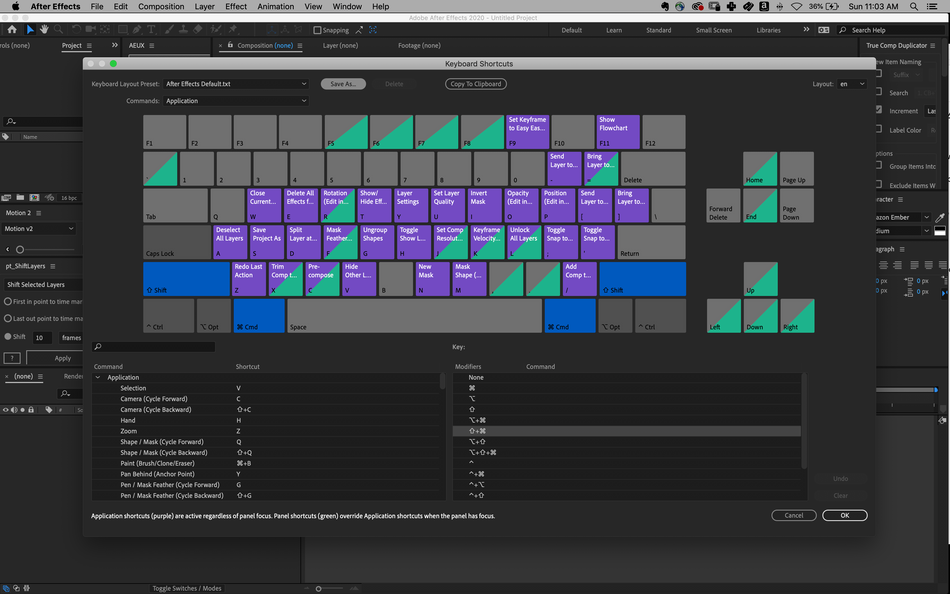Select the Puppet Pin tool
The height and width of the screenshot is (594, 950).
coord(233,30)
